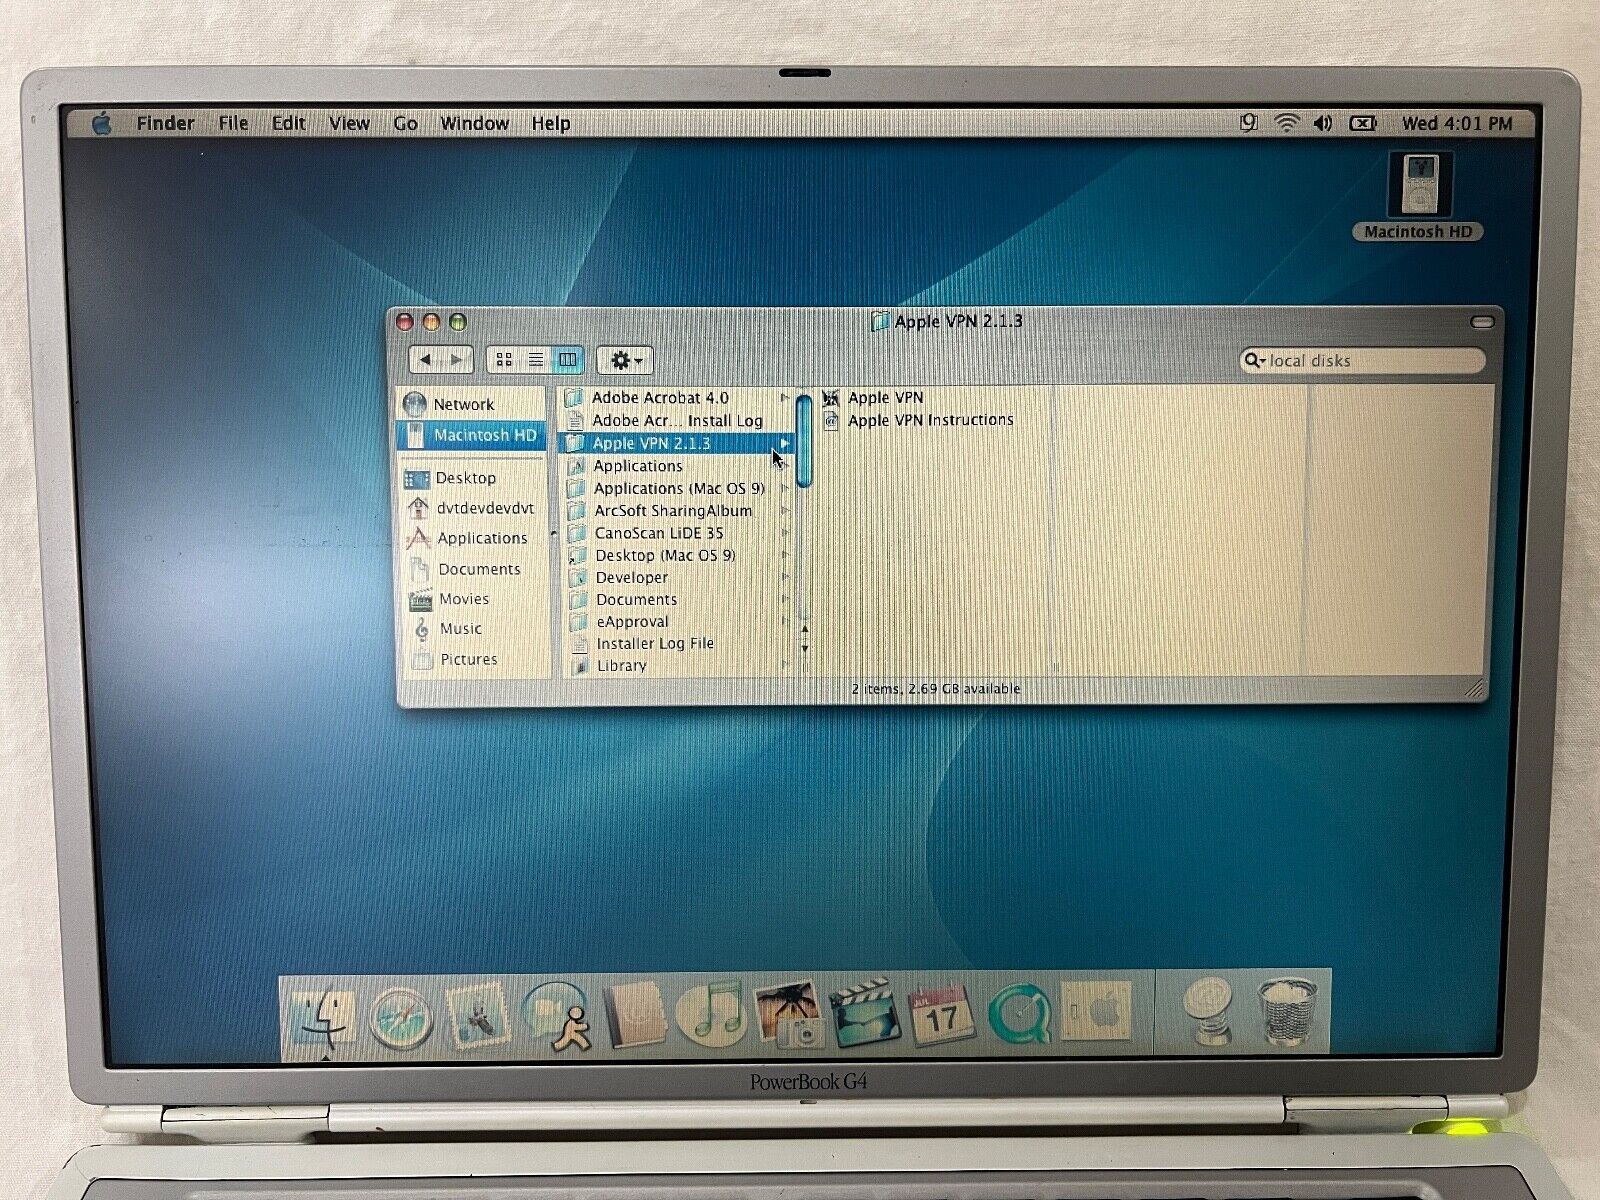Select CanoScan LiDE 35 folder

(659, 533)
